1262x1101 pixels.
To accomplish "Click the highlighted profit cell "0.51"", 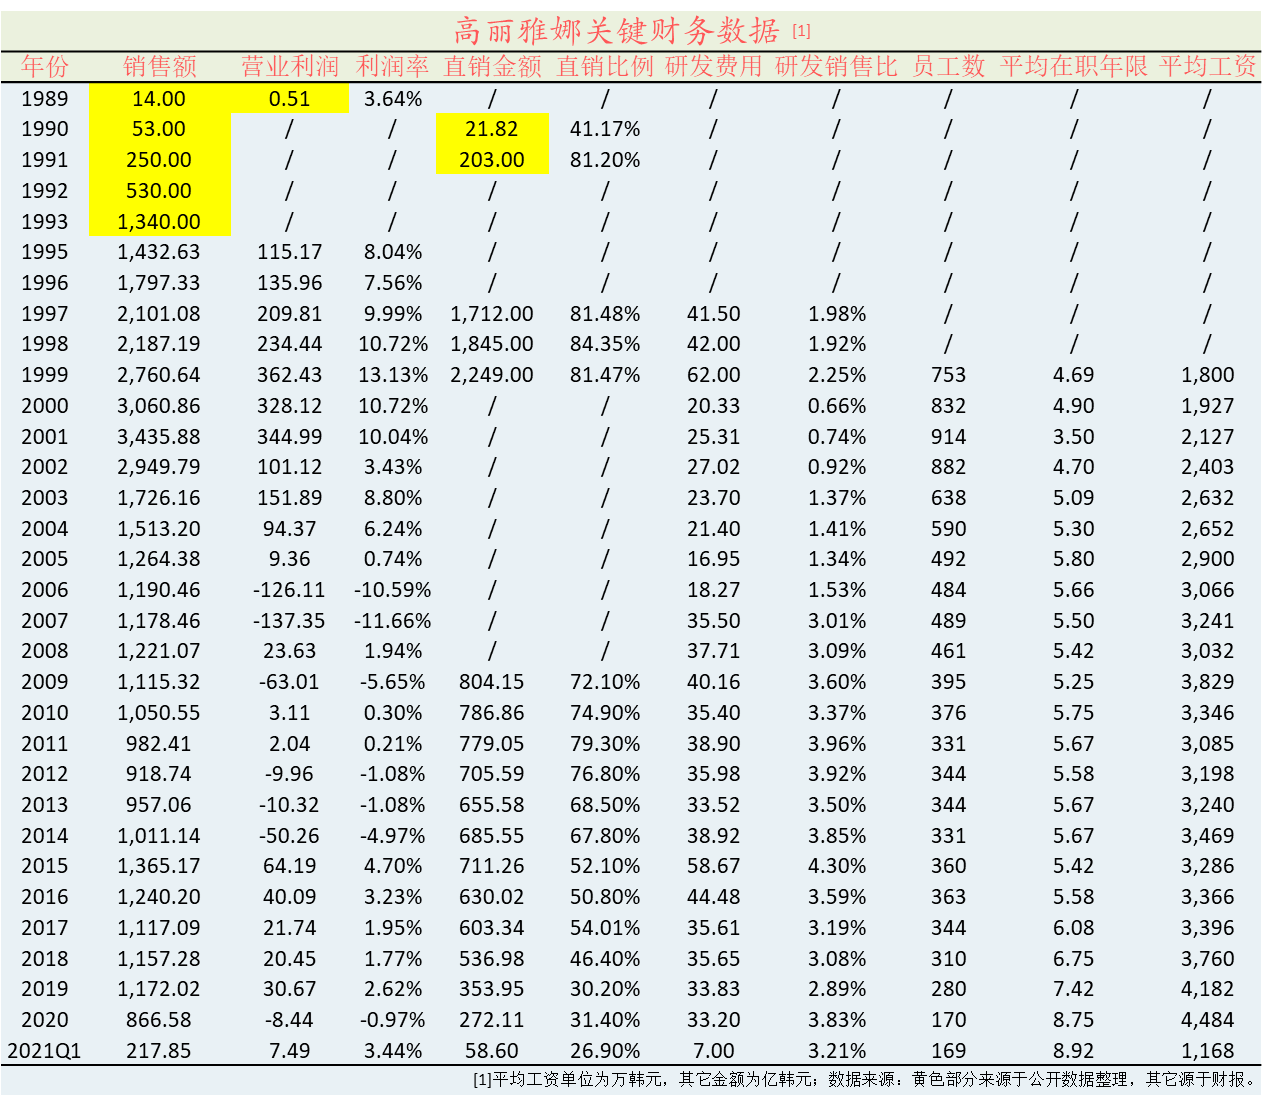I will point(290,99).
